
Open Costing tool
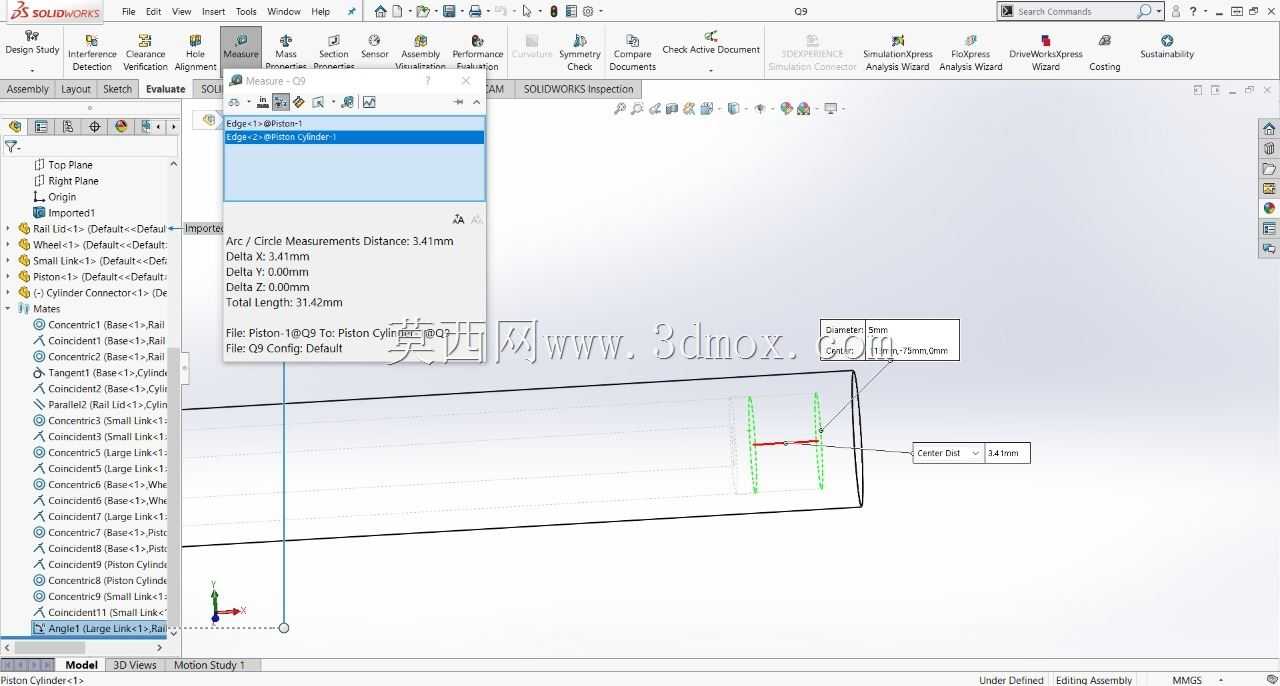tap(1105, 53)
